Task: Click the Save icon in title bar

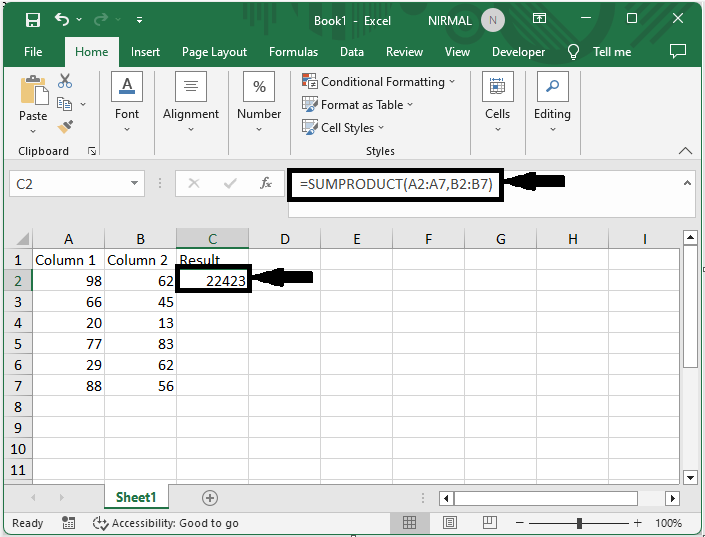Action: (x=33, y=20)
